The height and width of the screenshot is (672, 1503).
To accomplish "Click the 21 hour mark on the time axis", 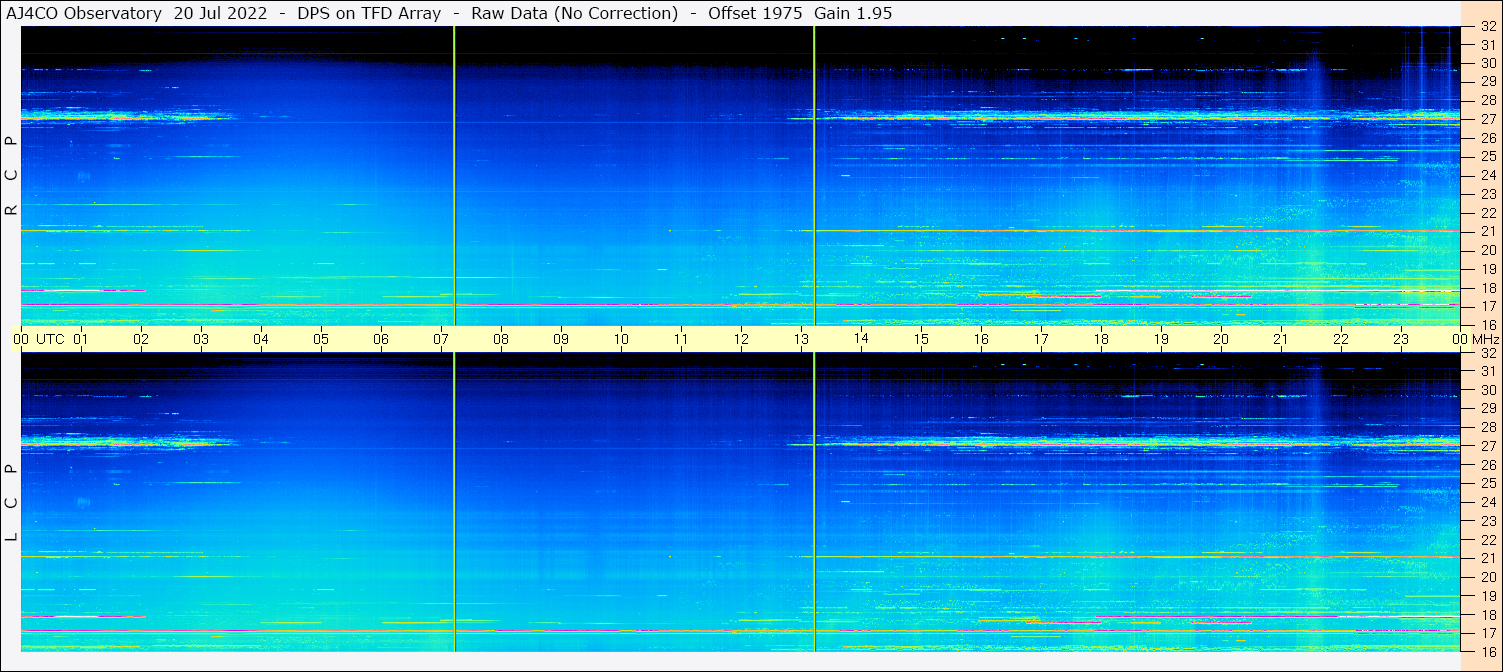I will tap(1281, 339).
